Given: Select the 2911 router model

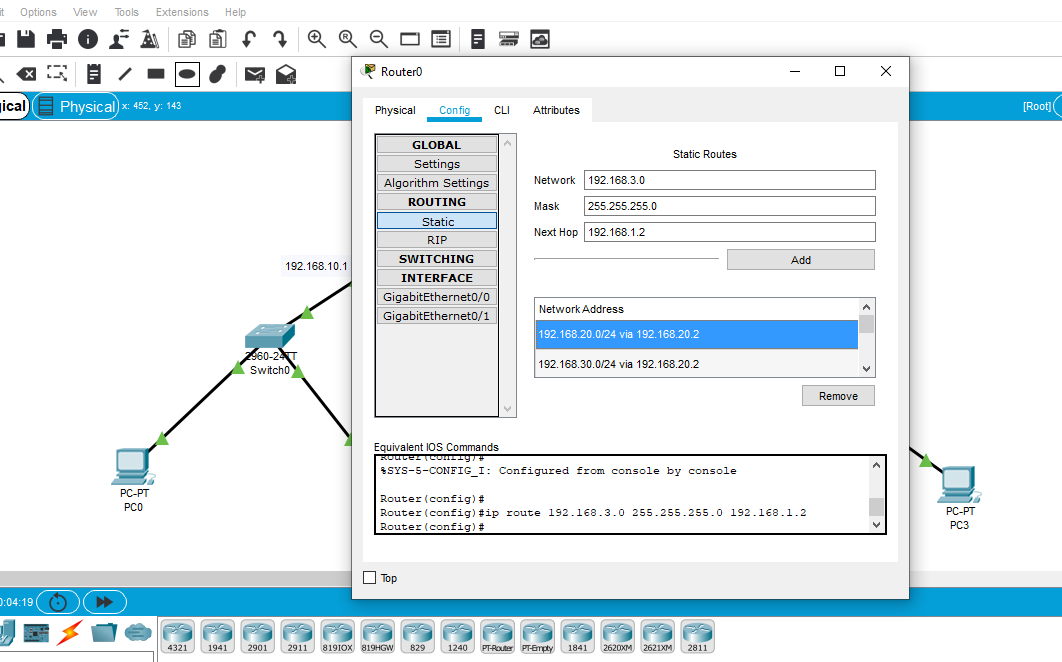Looking at the screenshot, I should tap(297, 636).
